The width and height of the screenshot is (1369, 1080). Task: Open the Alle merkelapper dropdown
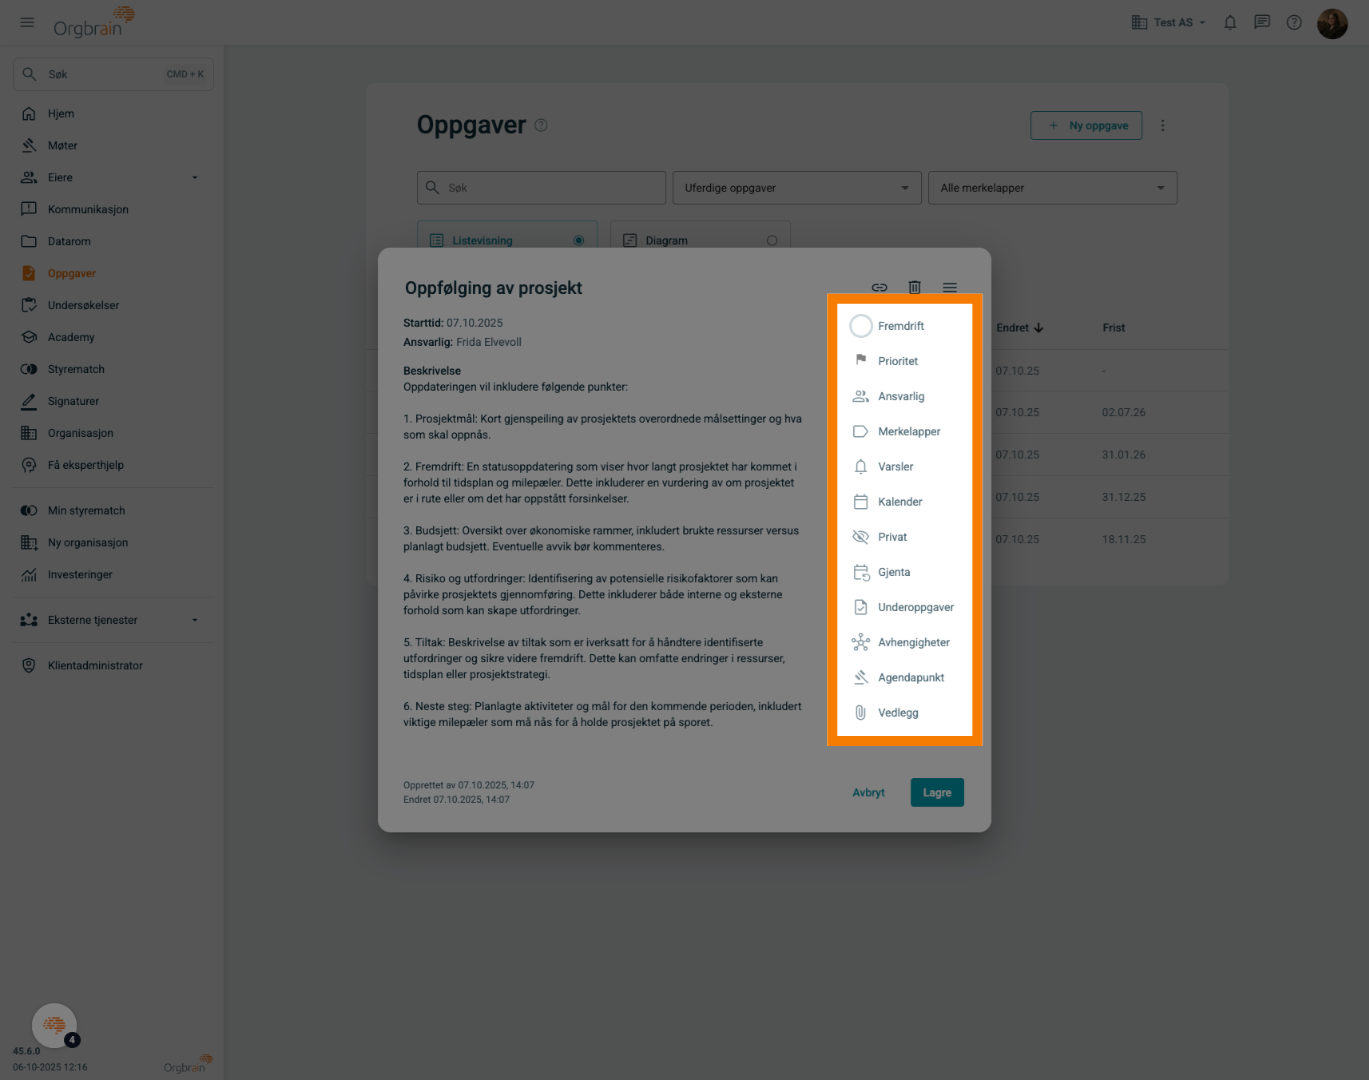[x=1053, y=188]
